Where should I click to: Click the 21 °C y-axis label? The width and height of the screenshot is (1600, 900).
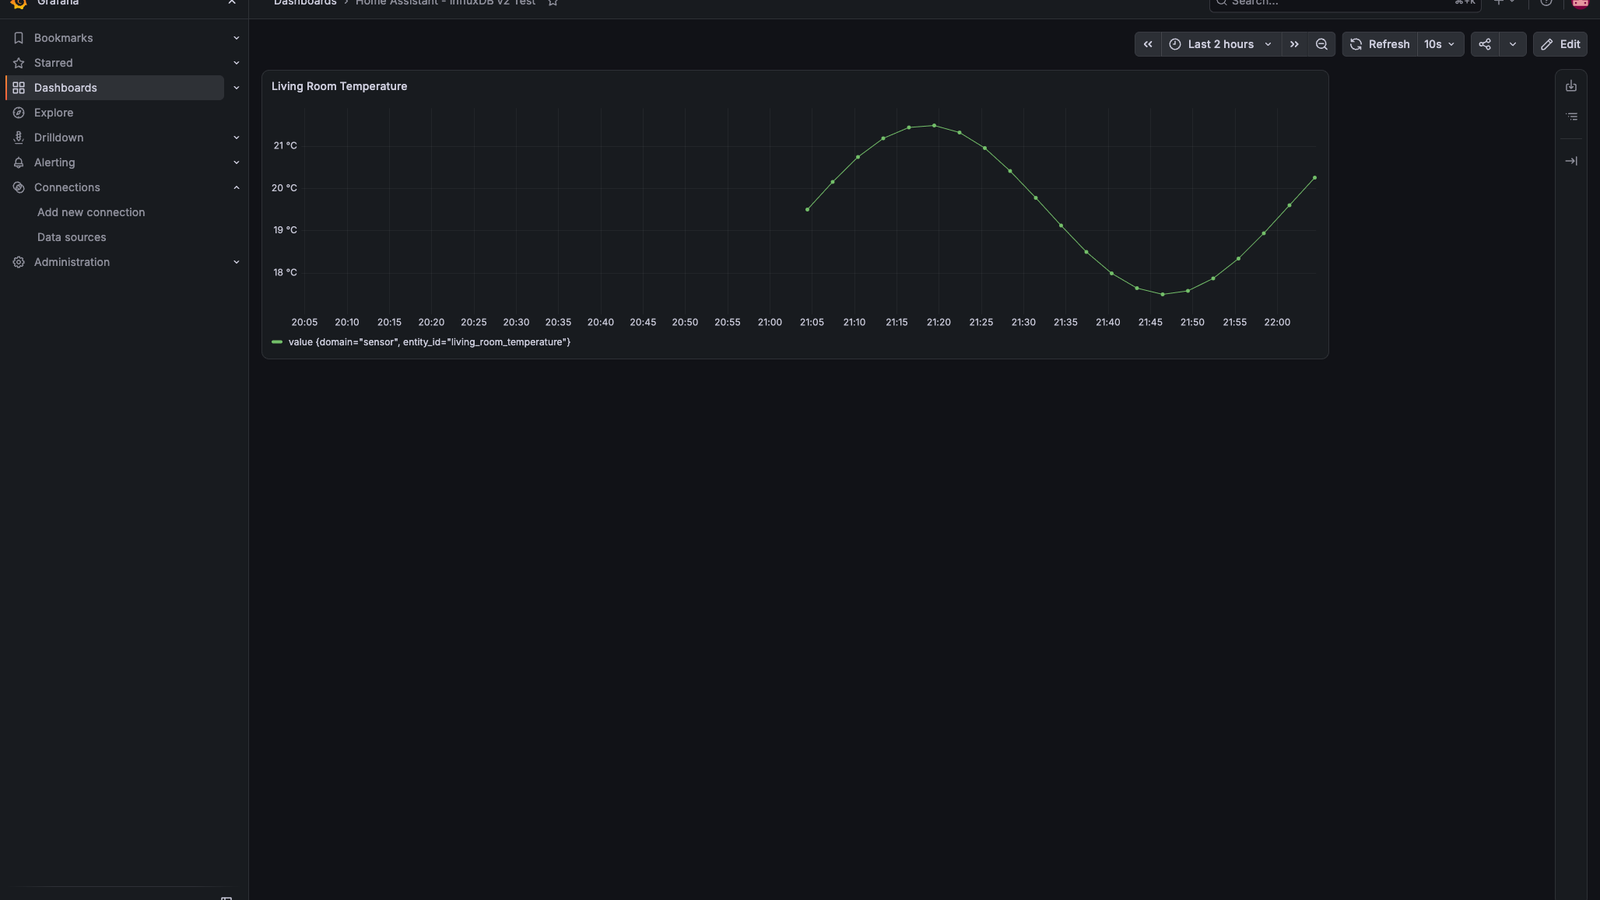(285, 146)
